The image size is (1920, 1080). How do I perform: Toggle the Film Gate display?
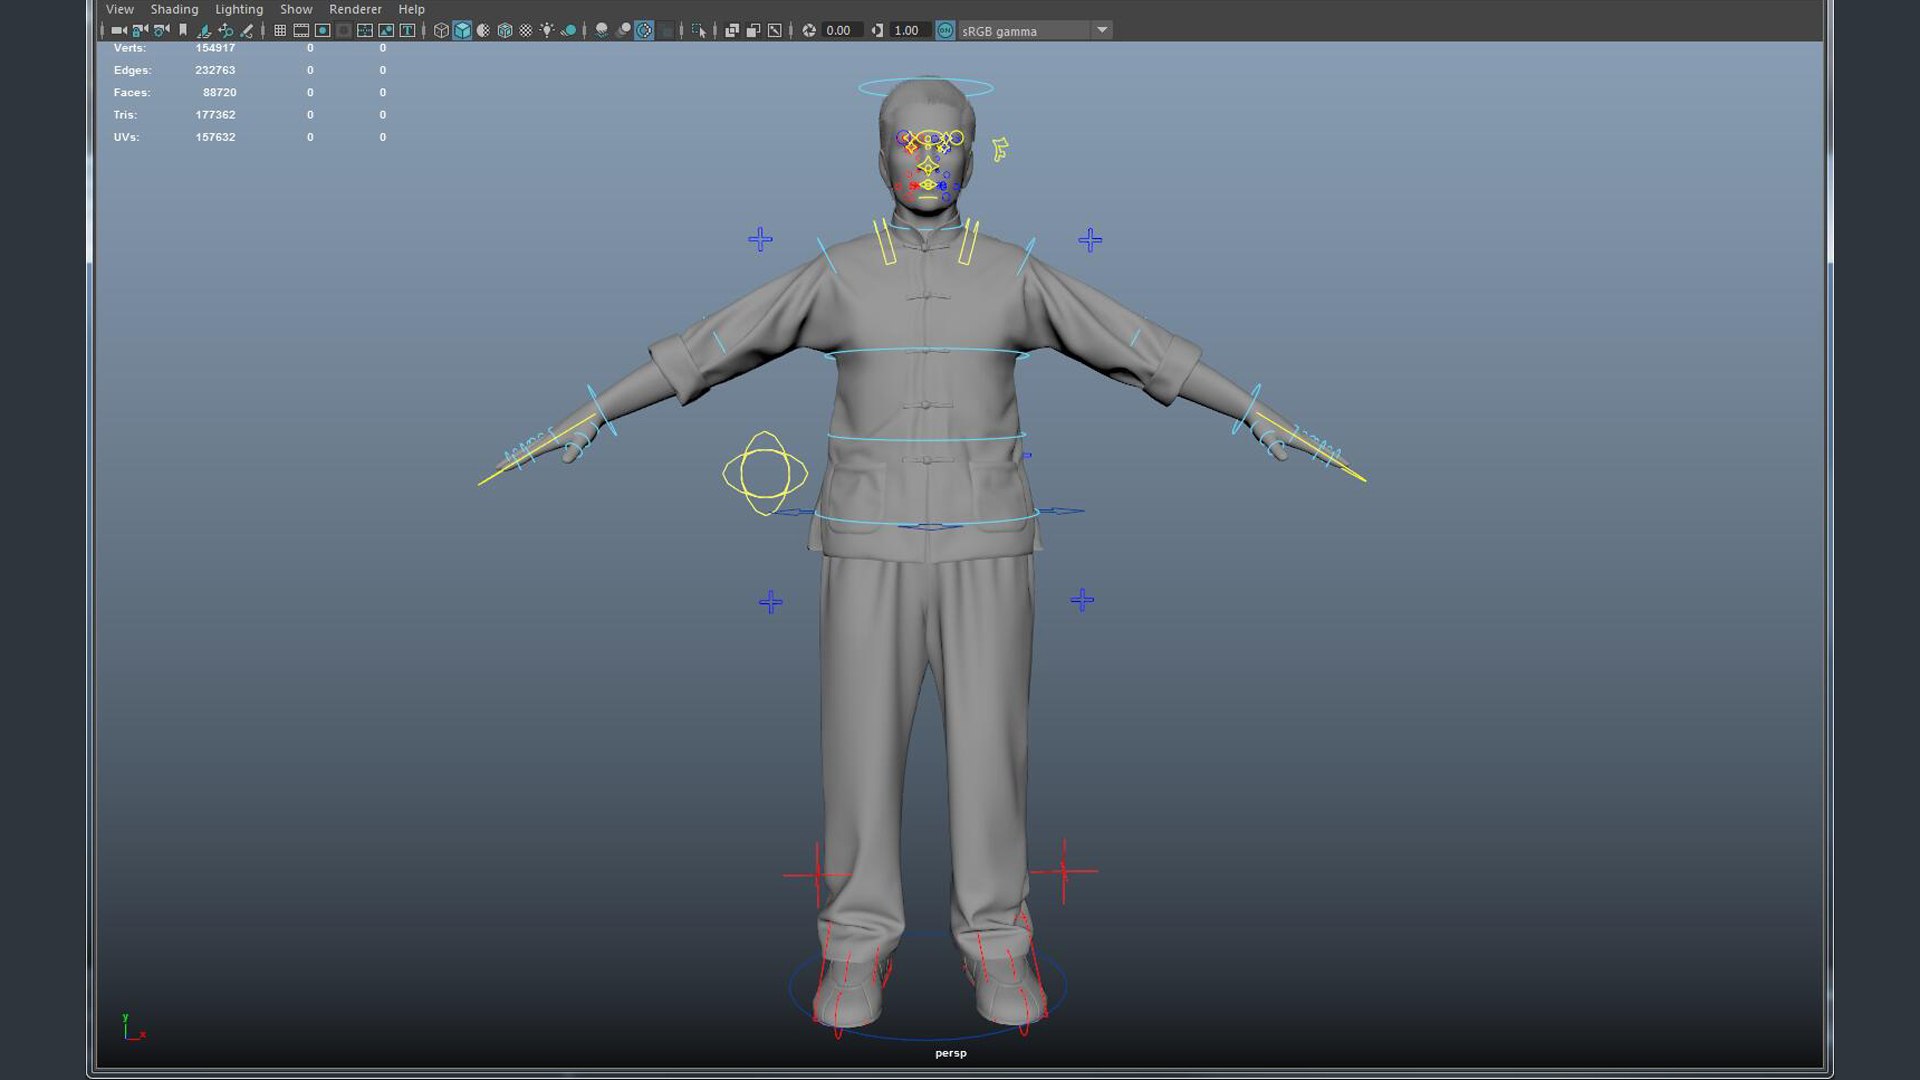click(301, 31)
